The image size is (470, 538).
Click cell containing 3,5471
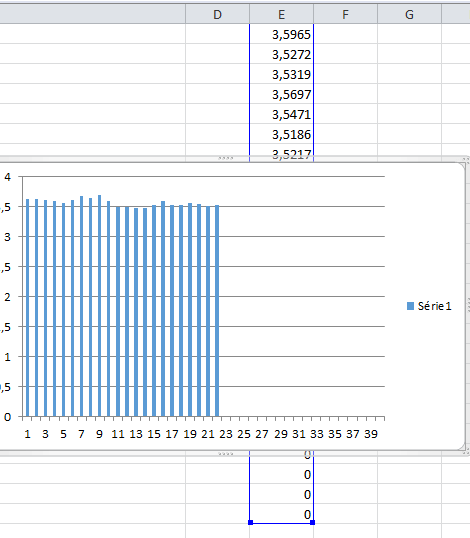(x=281, y=114)
